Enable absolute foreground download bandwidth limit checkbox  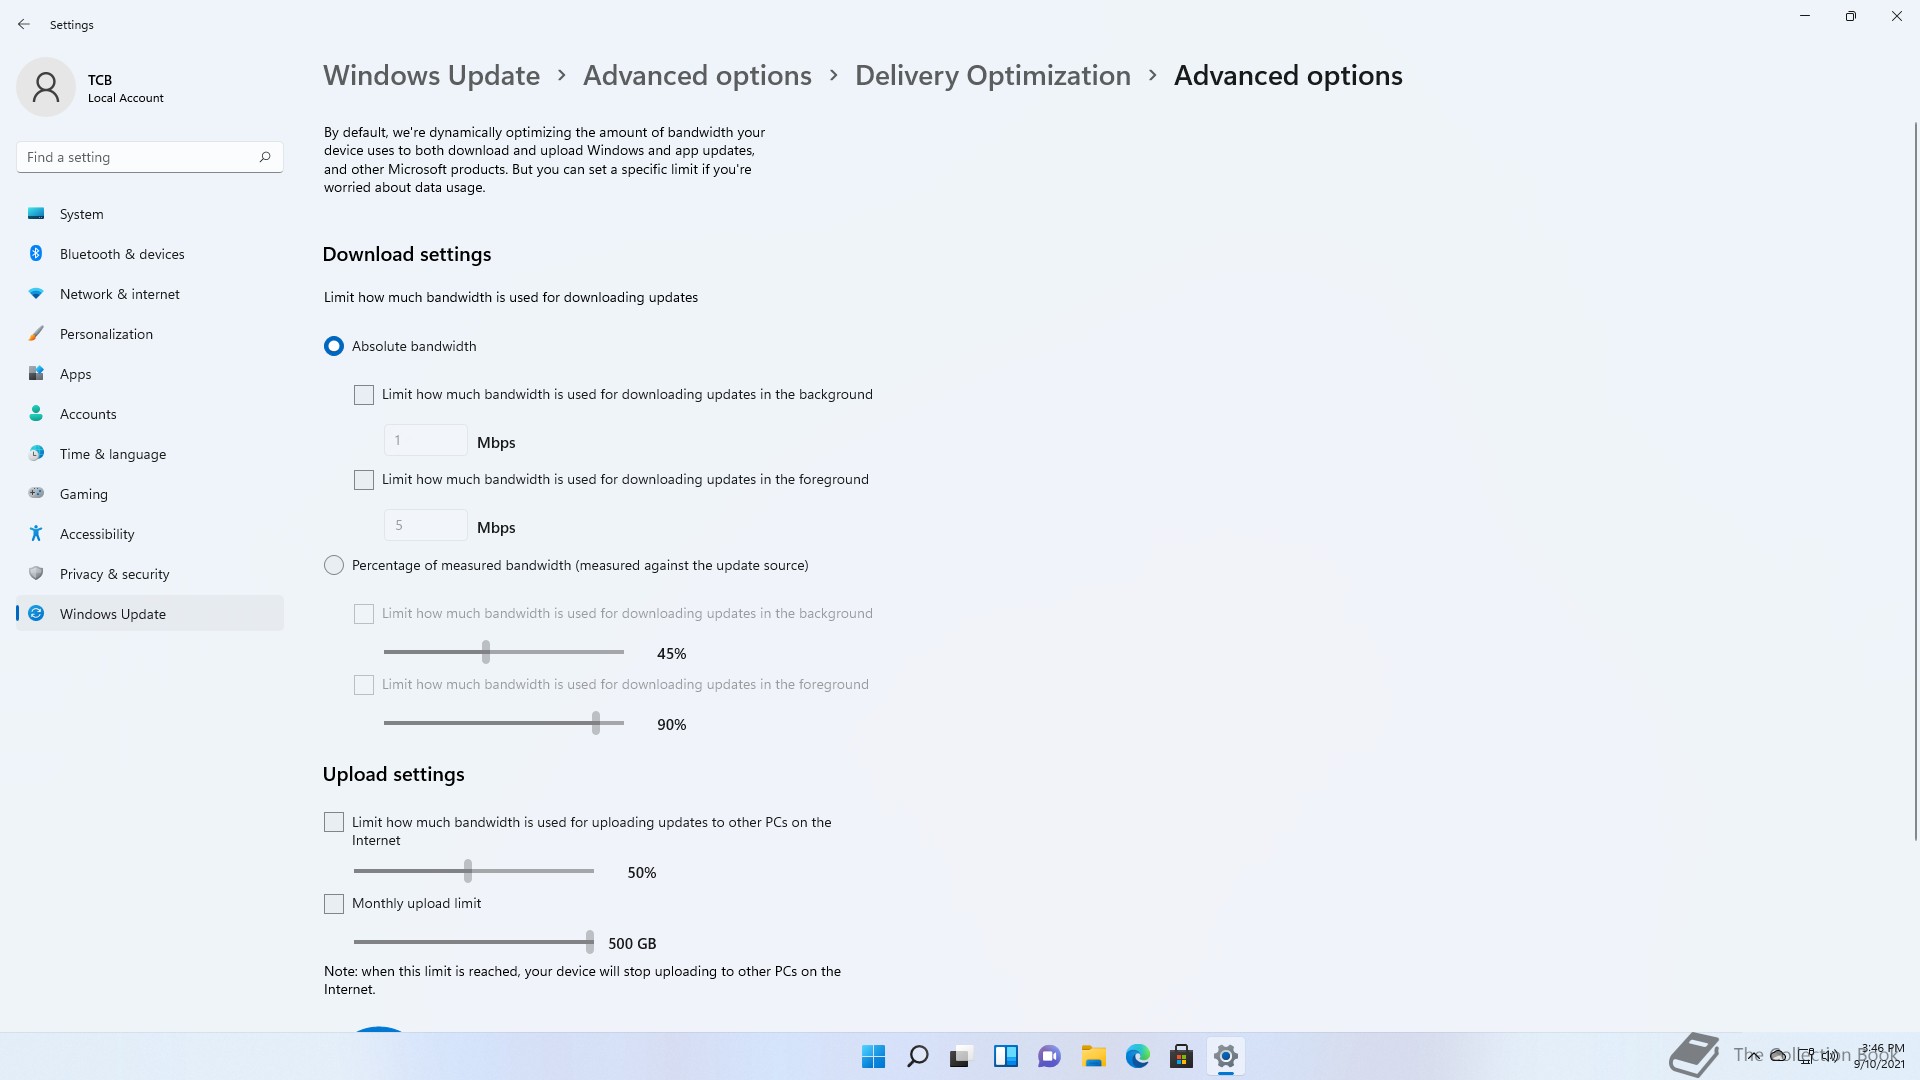coord(364,480)
